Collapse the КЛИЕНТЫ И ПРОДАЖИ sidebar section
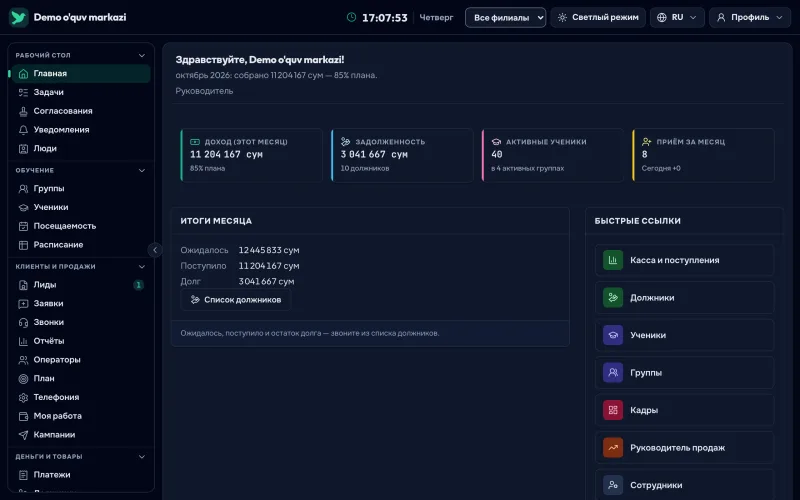Image resolution: width=800 pixels, height=500 pixels. [142, 267]
